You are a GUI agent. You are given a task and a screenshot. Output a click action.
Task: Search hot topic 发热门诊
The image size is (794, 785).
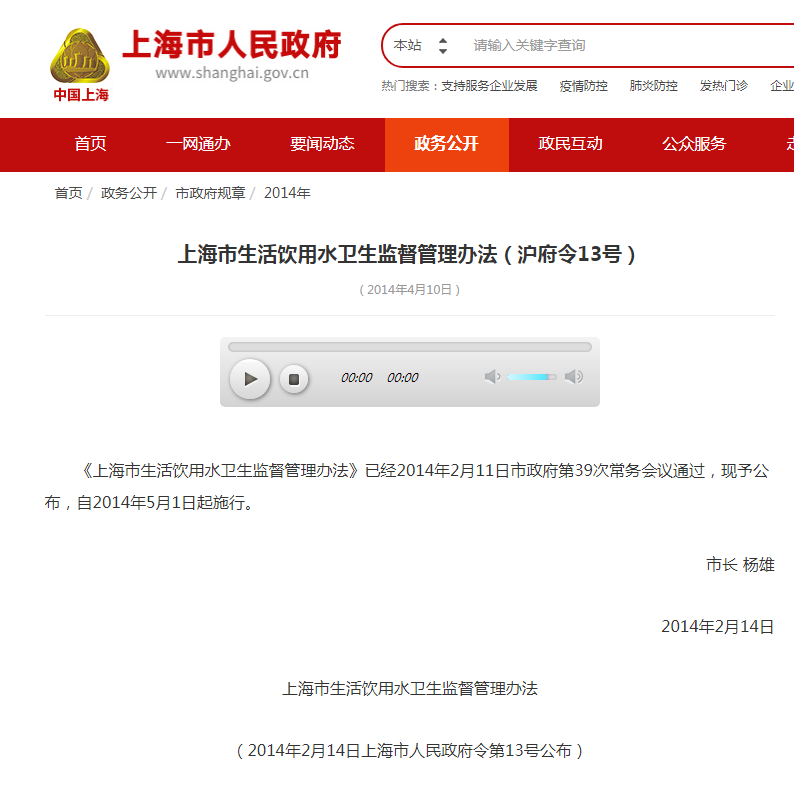724,86
